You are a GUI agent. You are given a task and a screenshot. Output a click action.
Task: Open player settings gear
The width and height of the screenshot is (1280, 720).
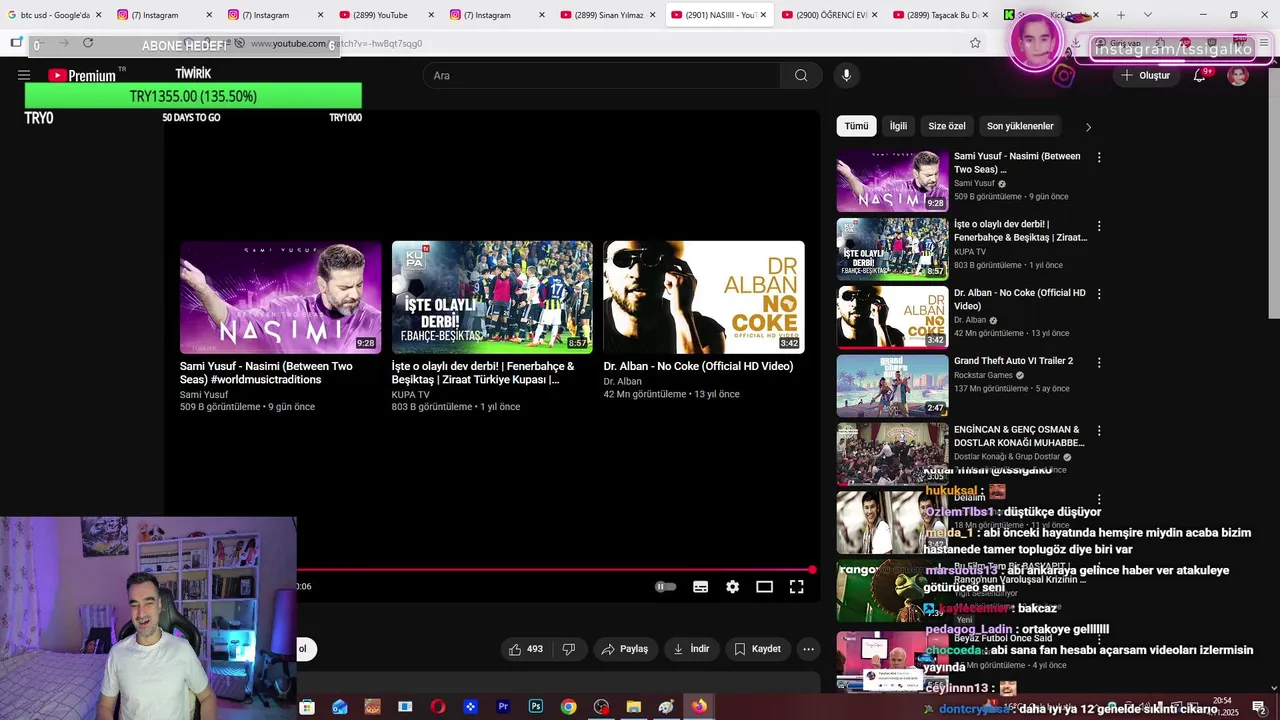click(732, 587)
